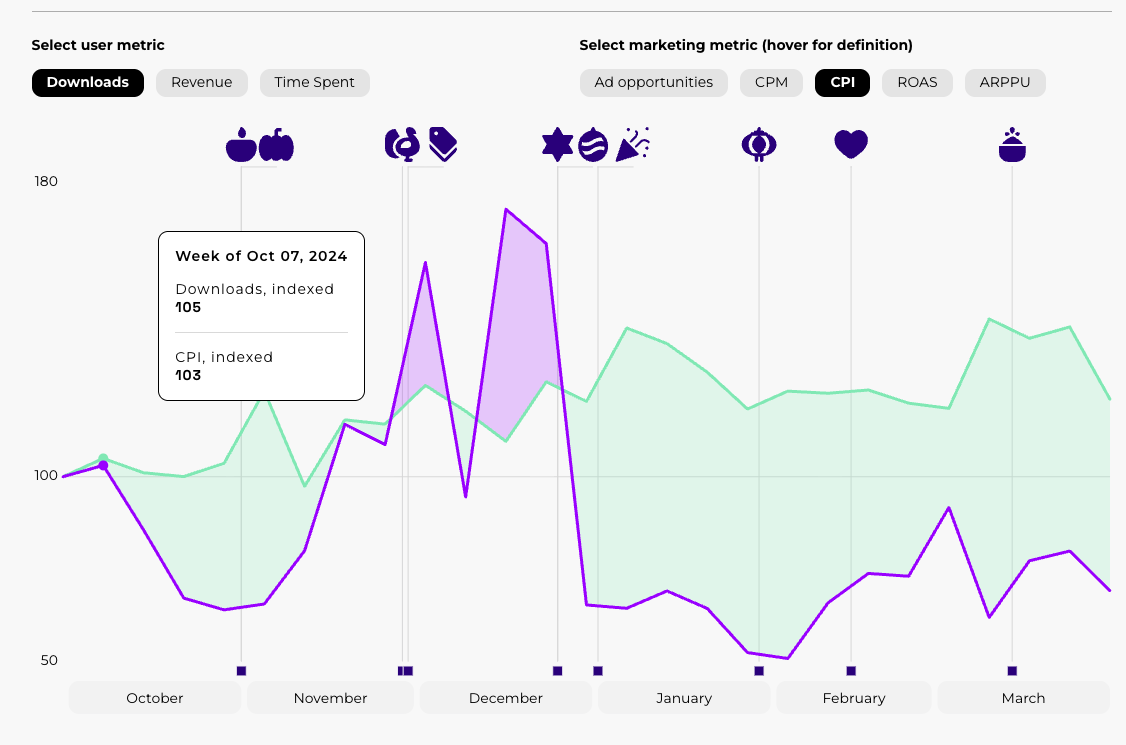Click the Hanukkah star icon
Screen dimensions: 1126x745
click(x=557, y=145)
